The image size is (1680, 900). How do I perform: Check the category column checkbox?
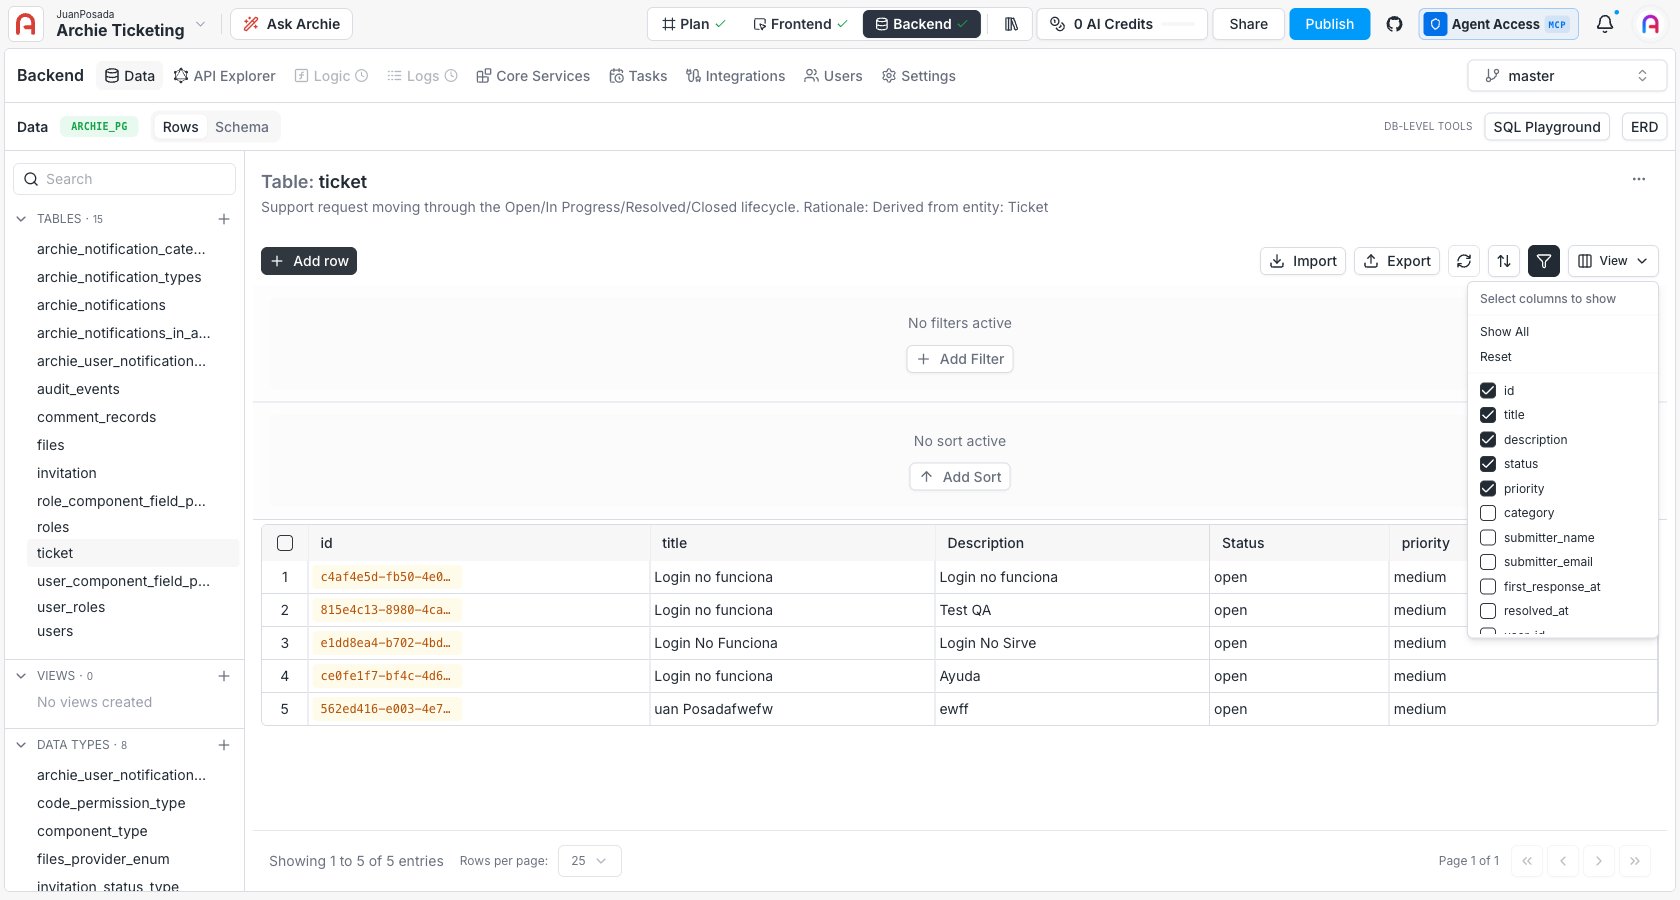point(1488,513)
